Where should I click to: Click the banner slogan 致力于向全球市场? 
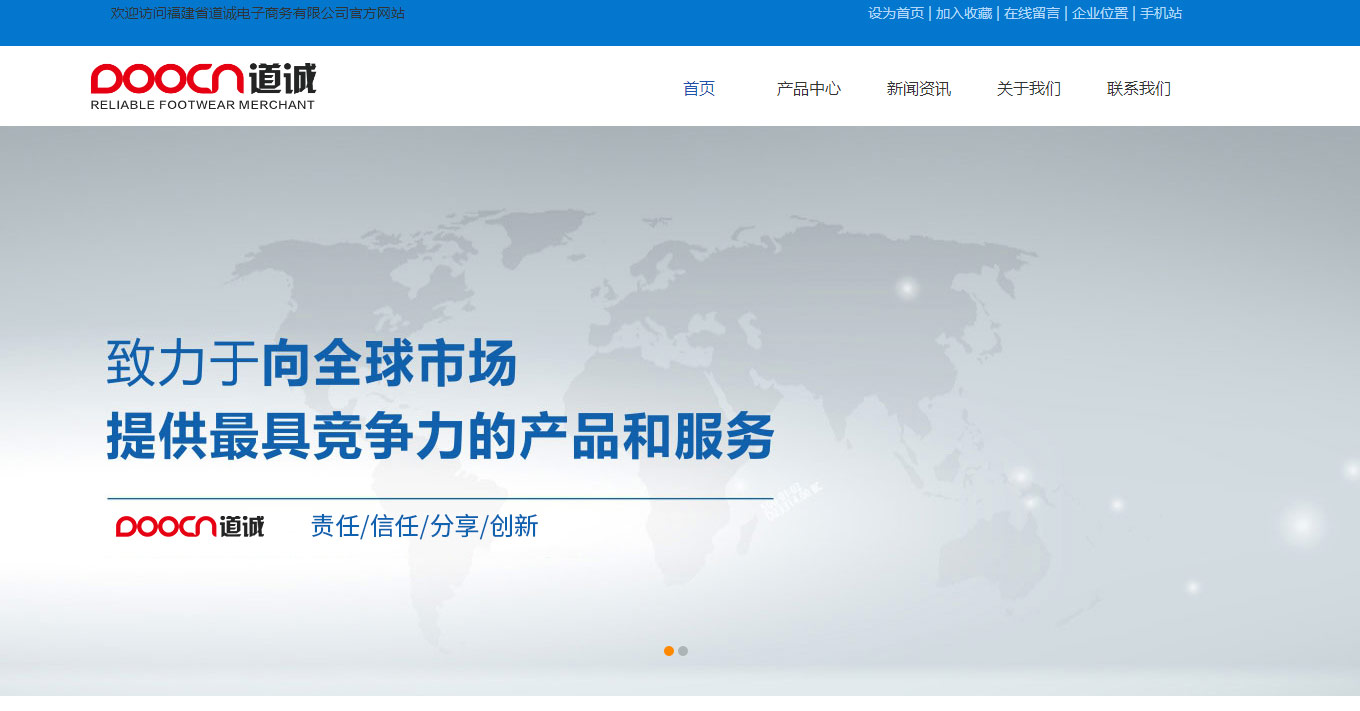click(312, 363)
